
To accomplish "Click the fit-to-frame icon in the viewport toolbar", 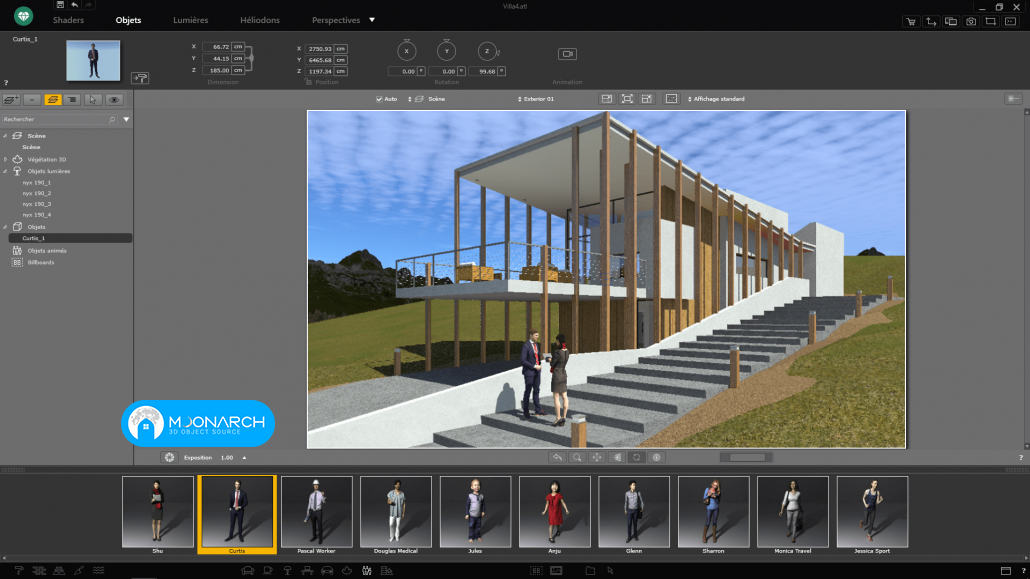I will [x=627, y=99].
